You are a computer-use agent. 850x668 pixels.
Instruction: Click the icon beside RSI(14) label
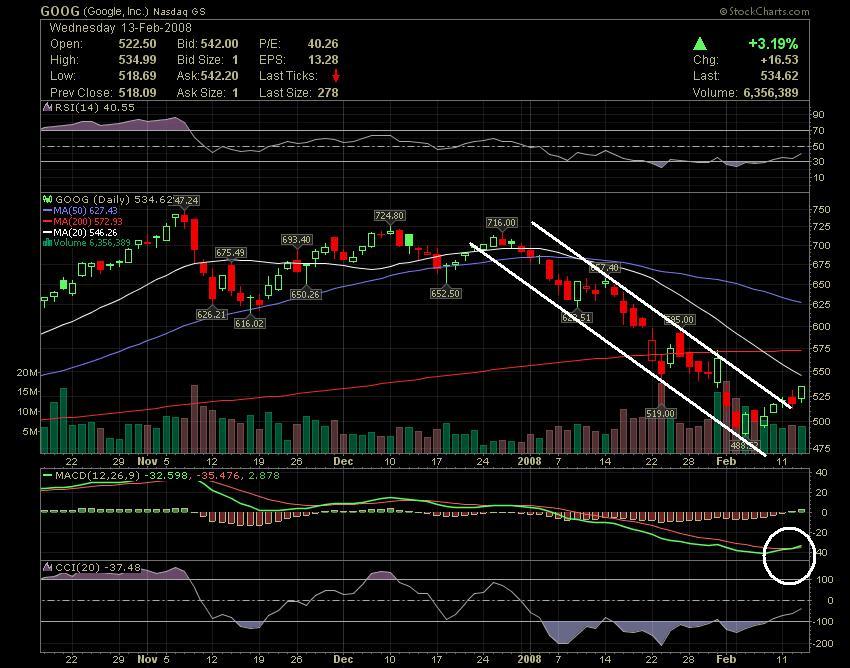[48, 107]
